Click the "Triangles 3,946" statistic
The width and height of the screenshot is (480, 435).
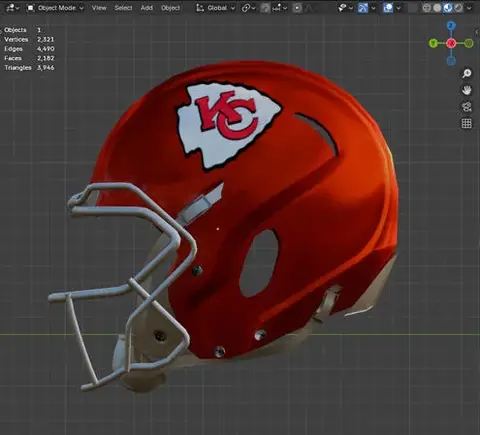(x=29, y=67)
